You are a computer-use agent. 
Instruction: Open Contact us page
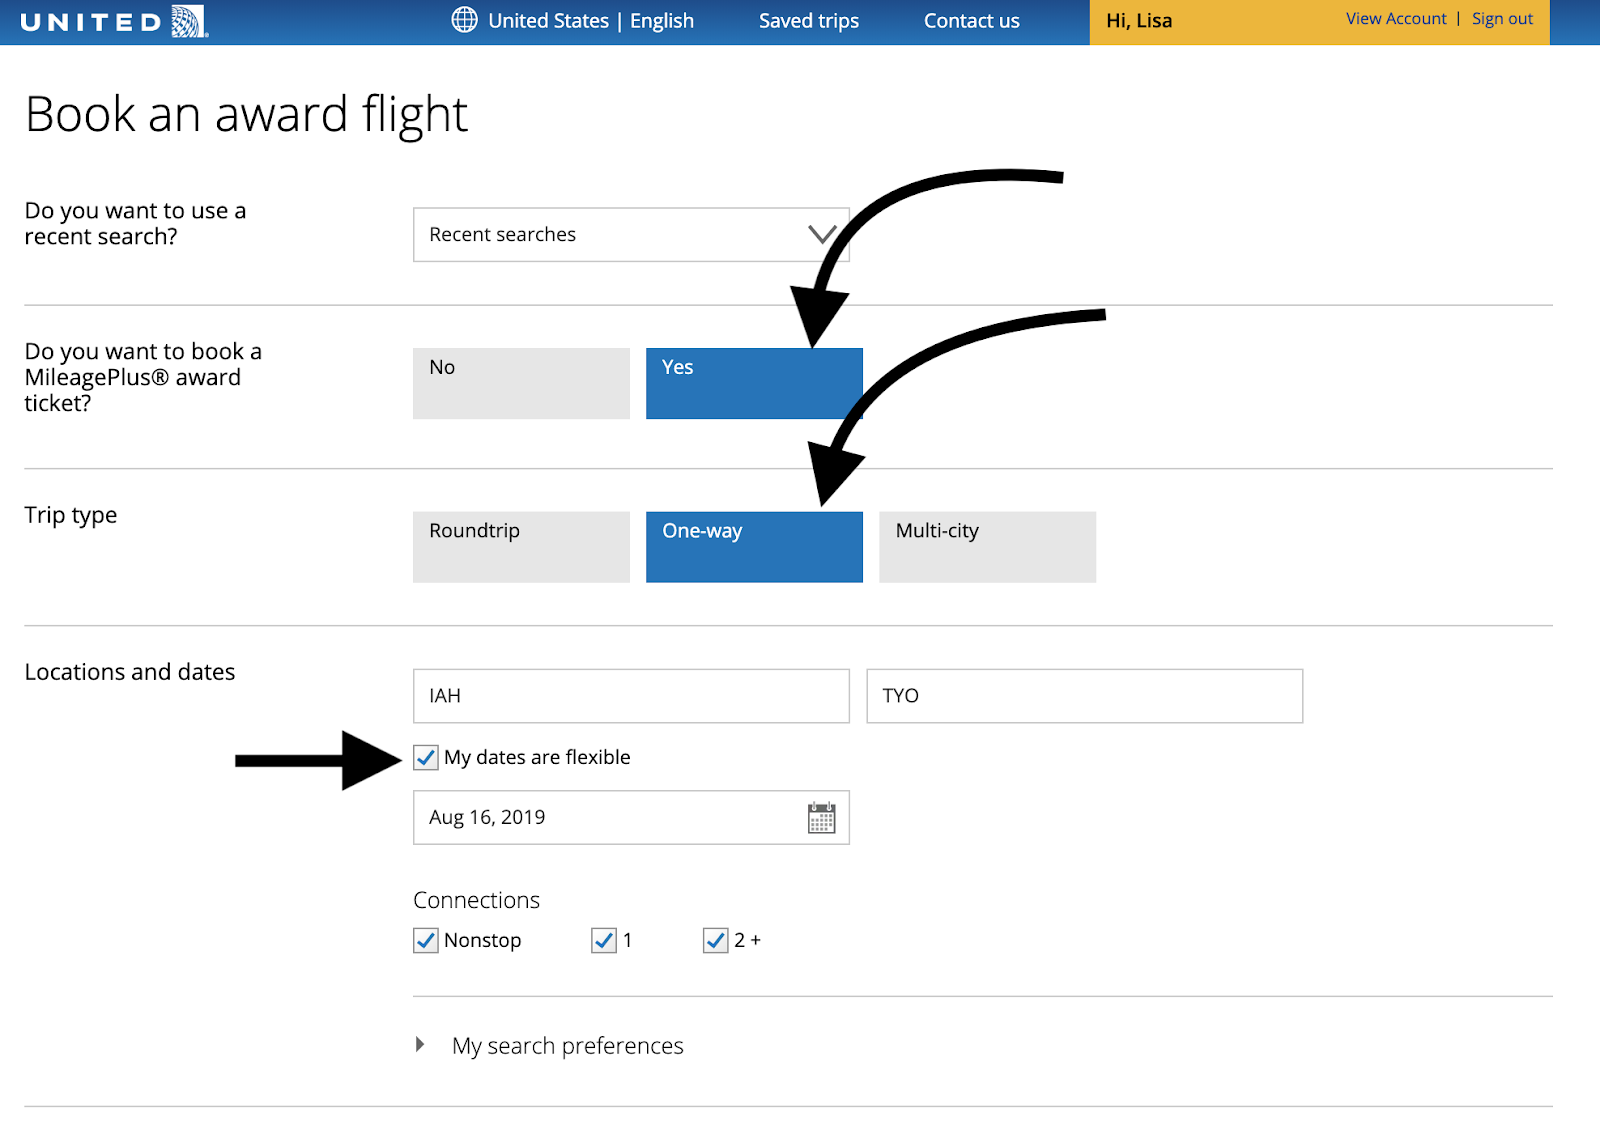pyautogui.click(x=971, y=21)
